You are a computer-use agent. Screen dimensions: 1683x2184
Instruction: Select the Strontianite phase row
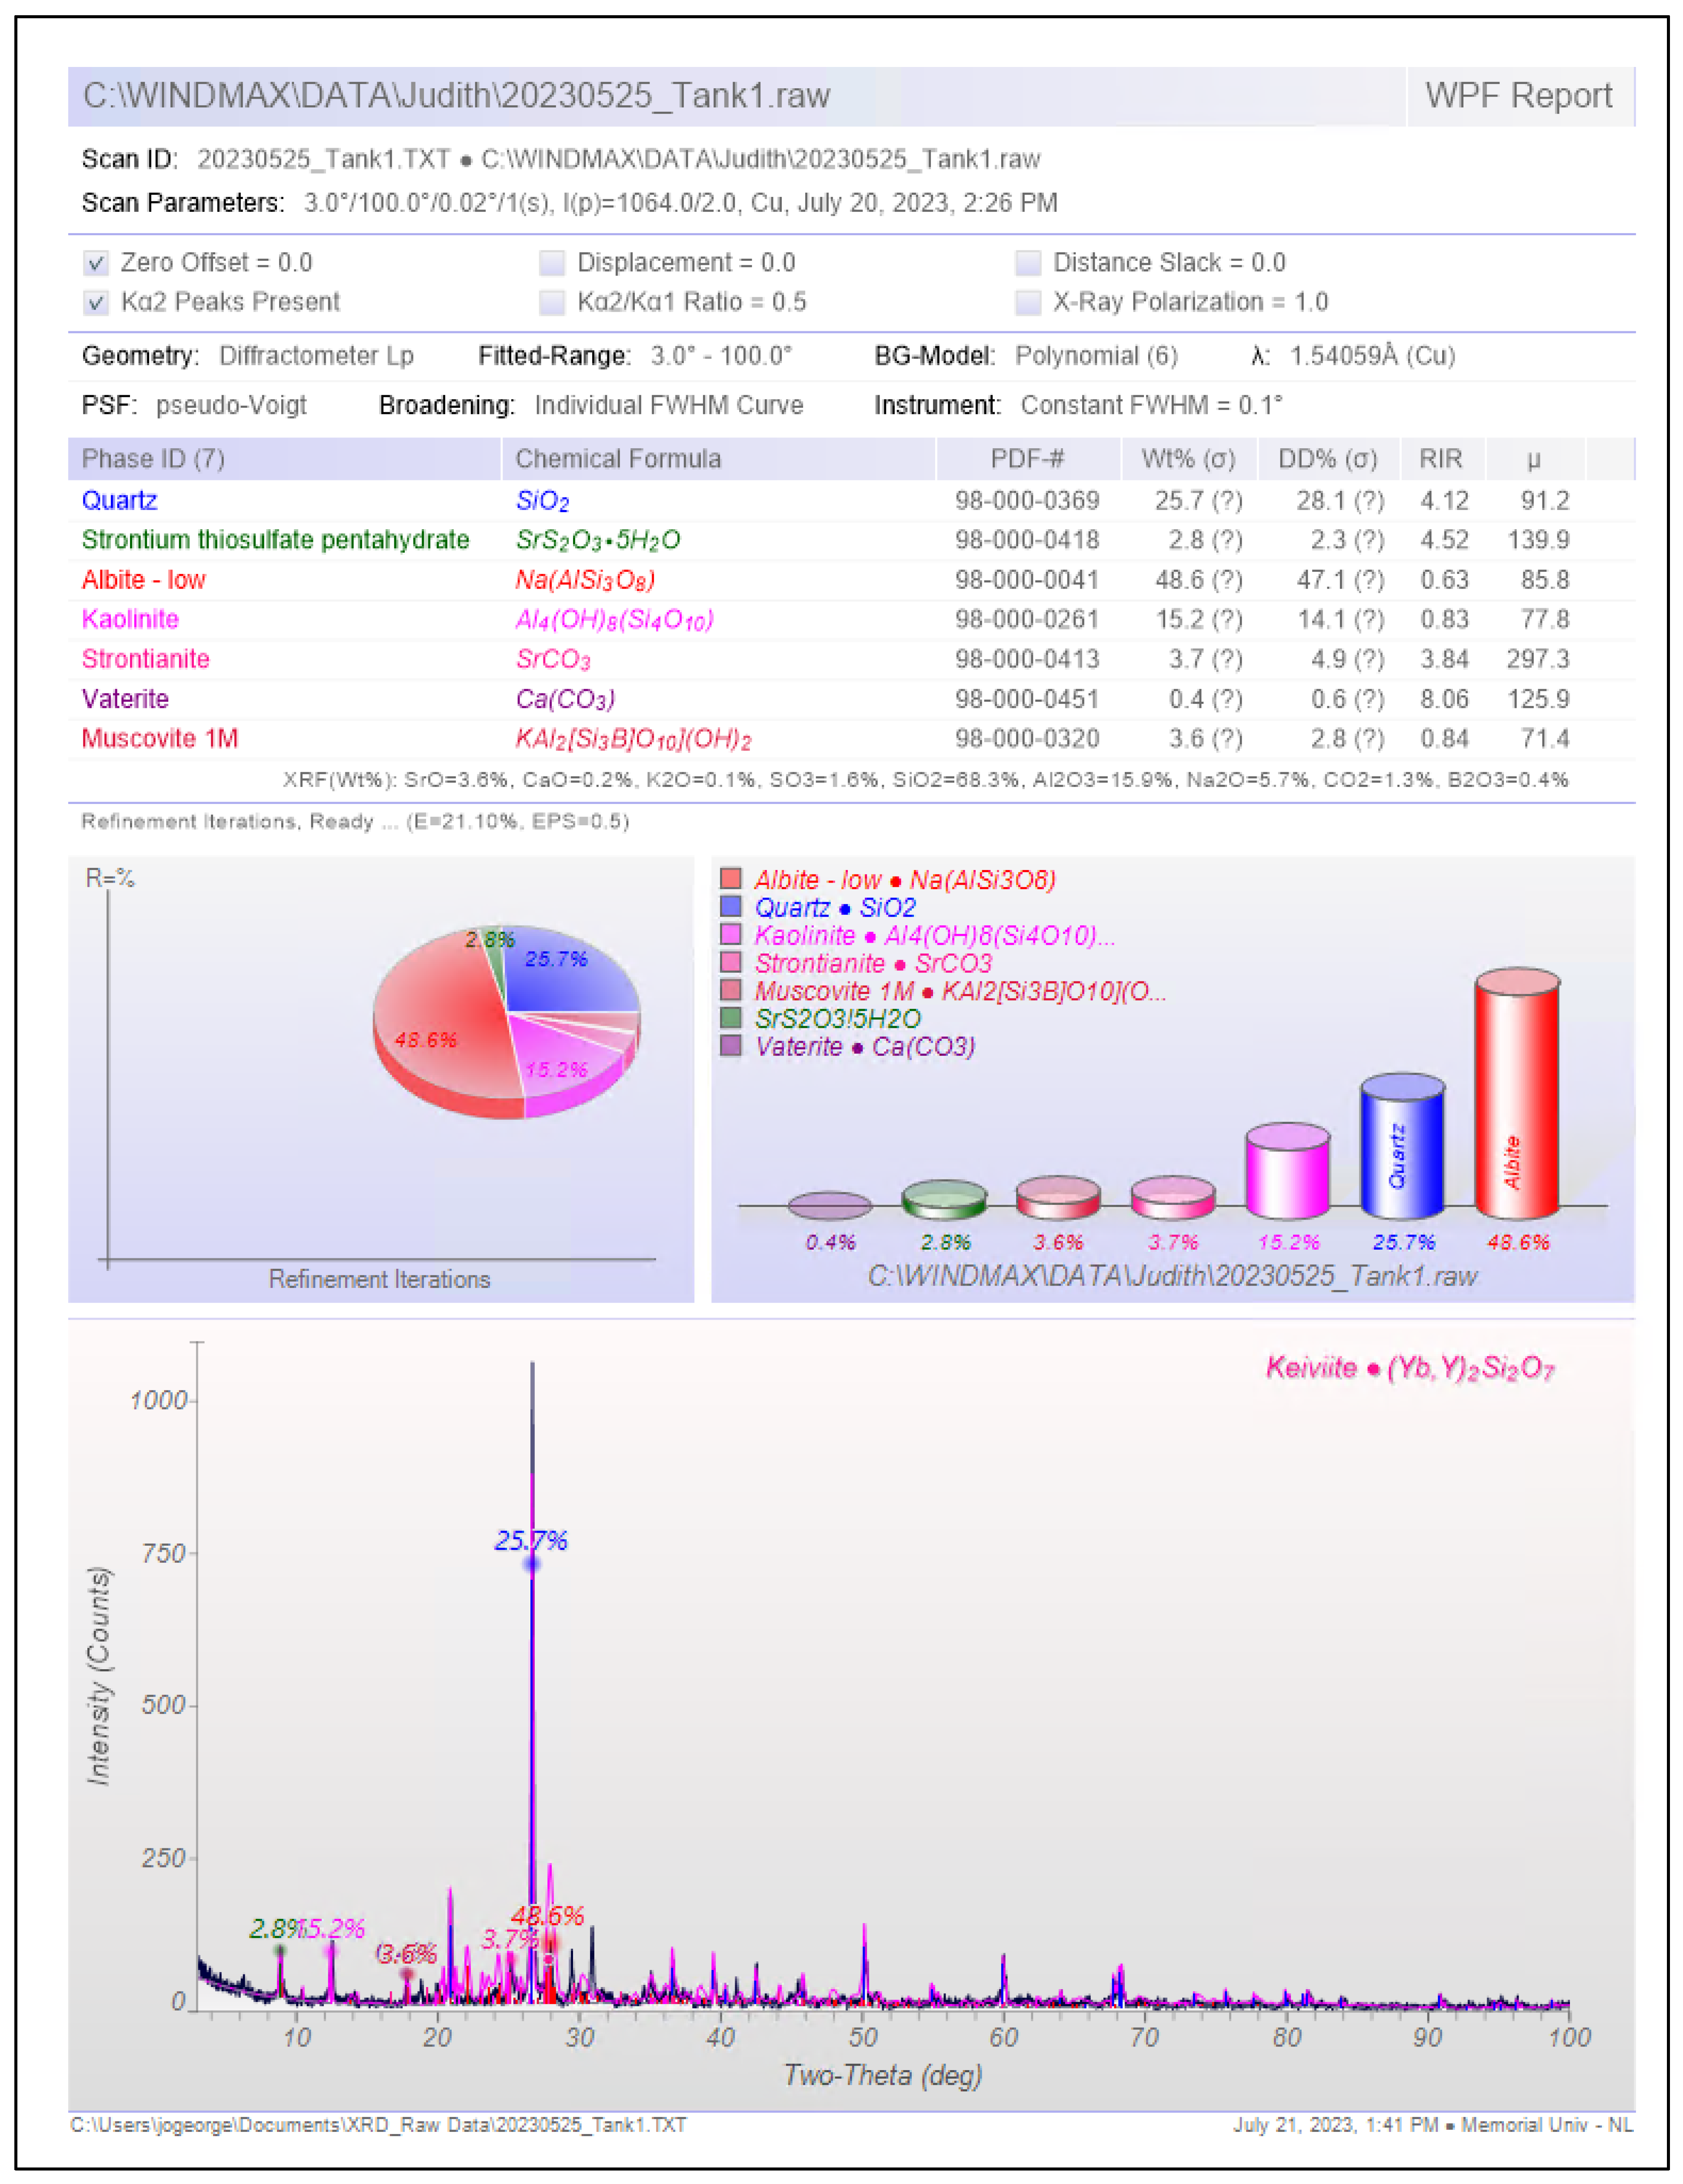[145, 659]
